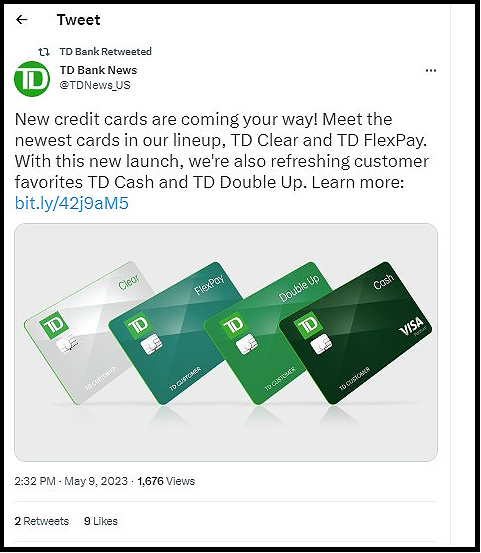Open the TD Bank News profile avatar
The image size is (481, 553).
(32, 79)
